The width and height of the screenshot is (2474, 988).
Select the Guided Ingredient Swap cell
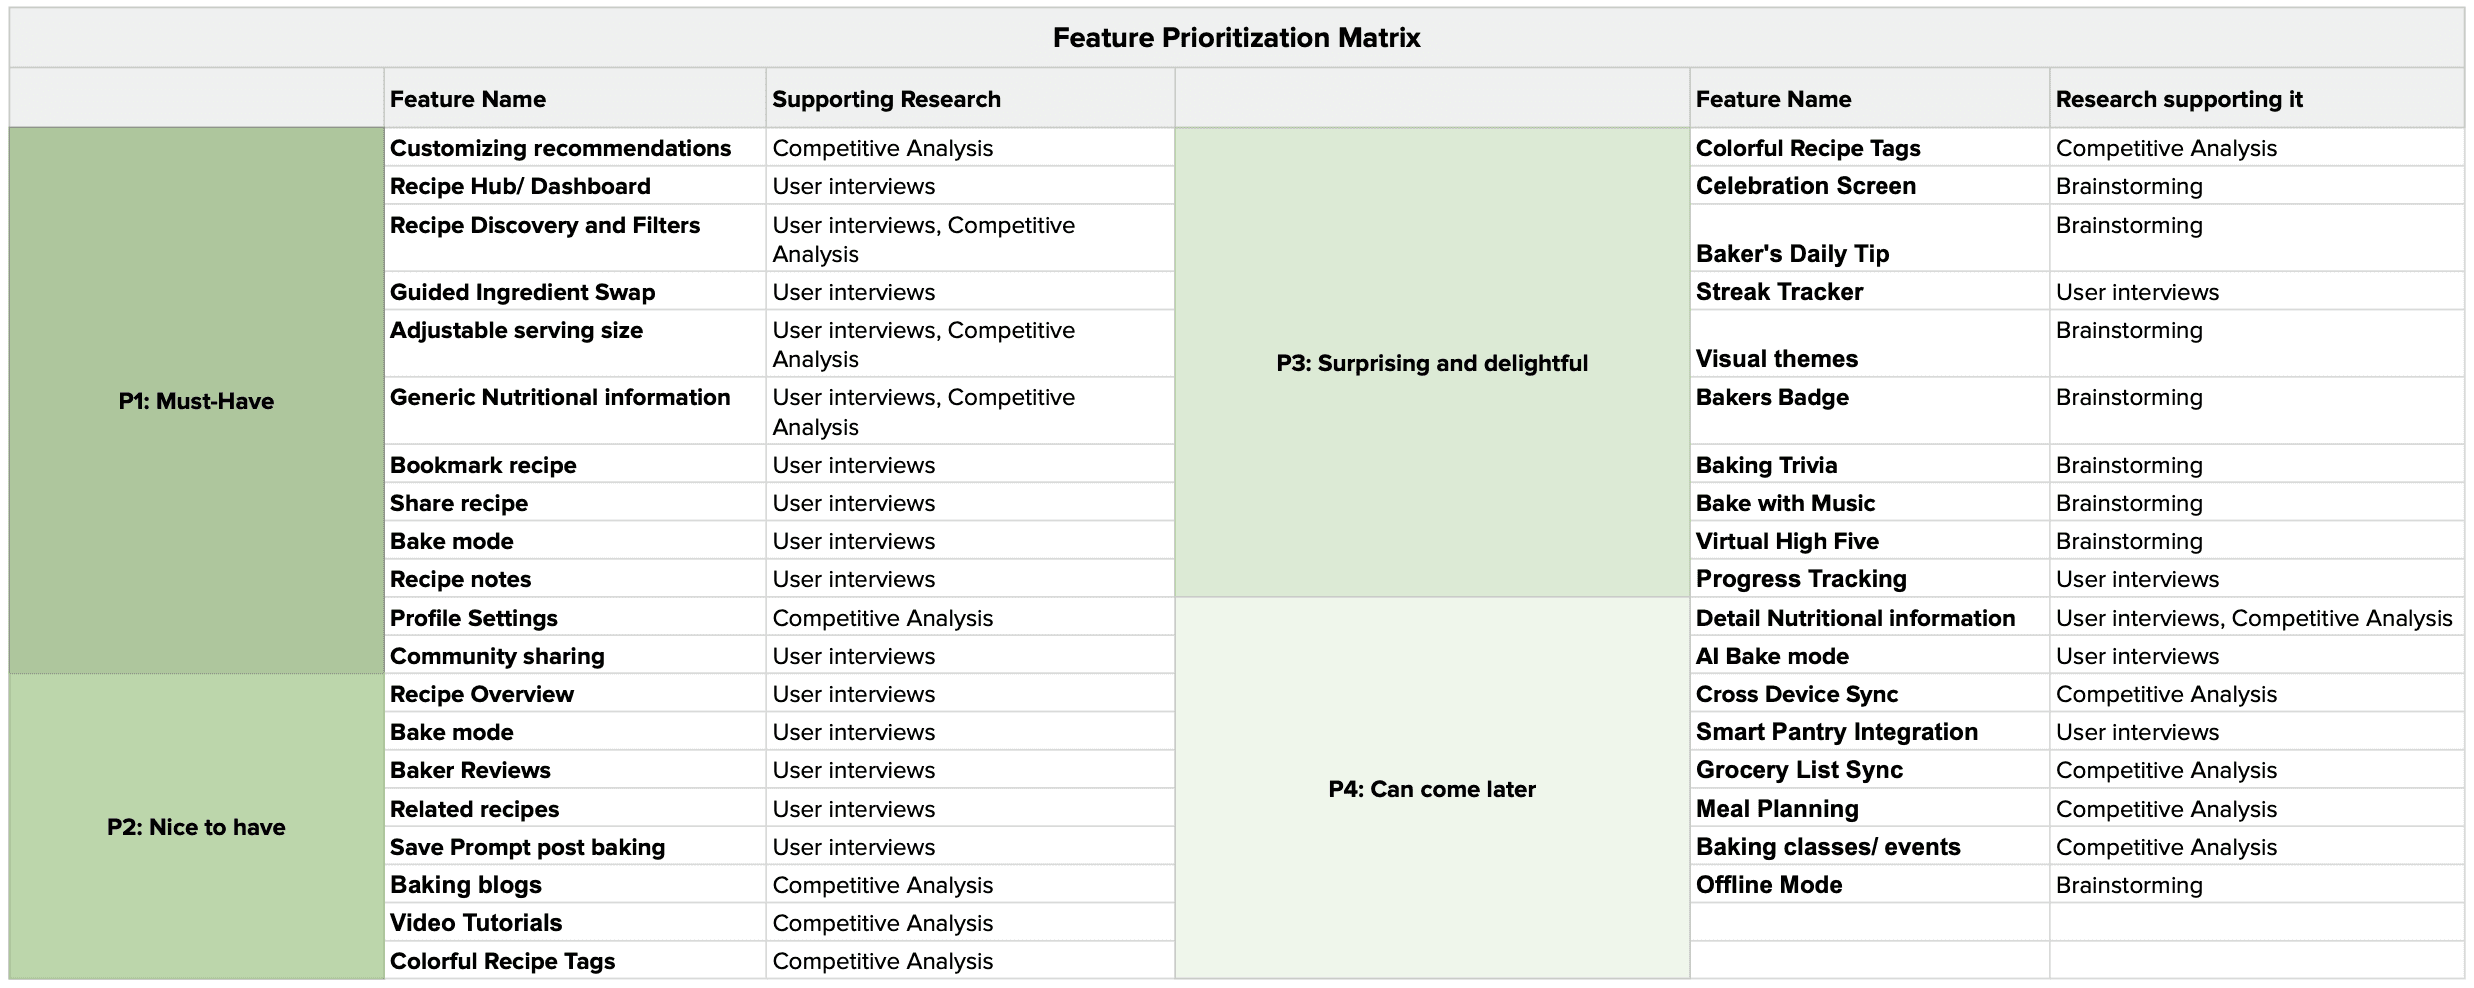[522, 292]
